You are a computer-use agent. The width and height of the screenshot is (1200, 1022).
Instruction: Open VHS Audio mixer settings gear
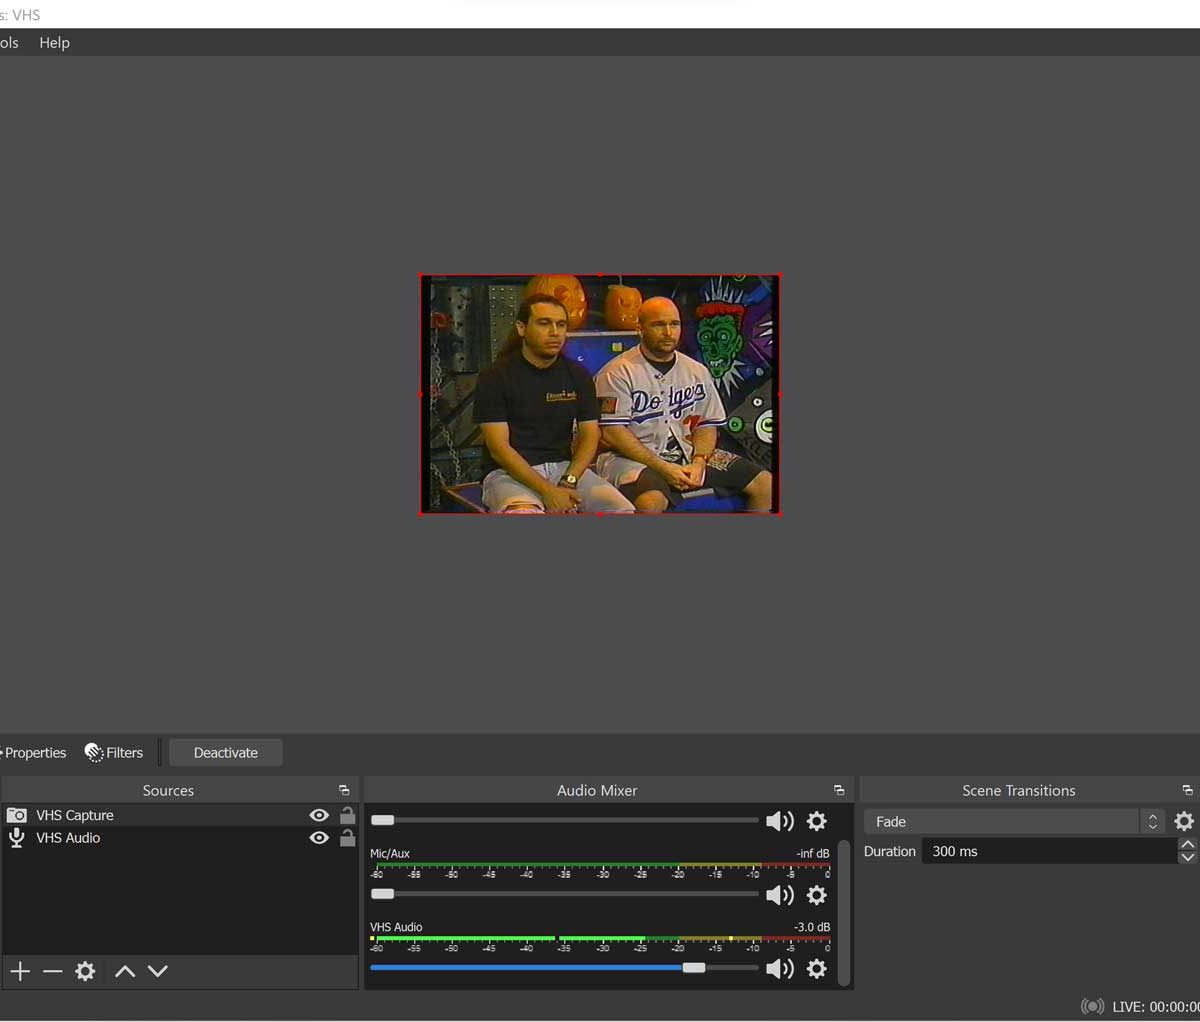[817, 968]
